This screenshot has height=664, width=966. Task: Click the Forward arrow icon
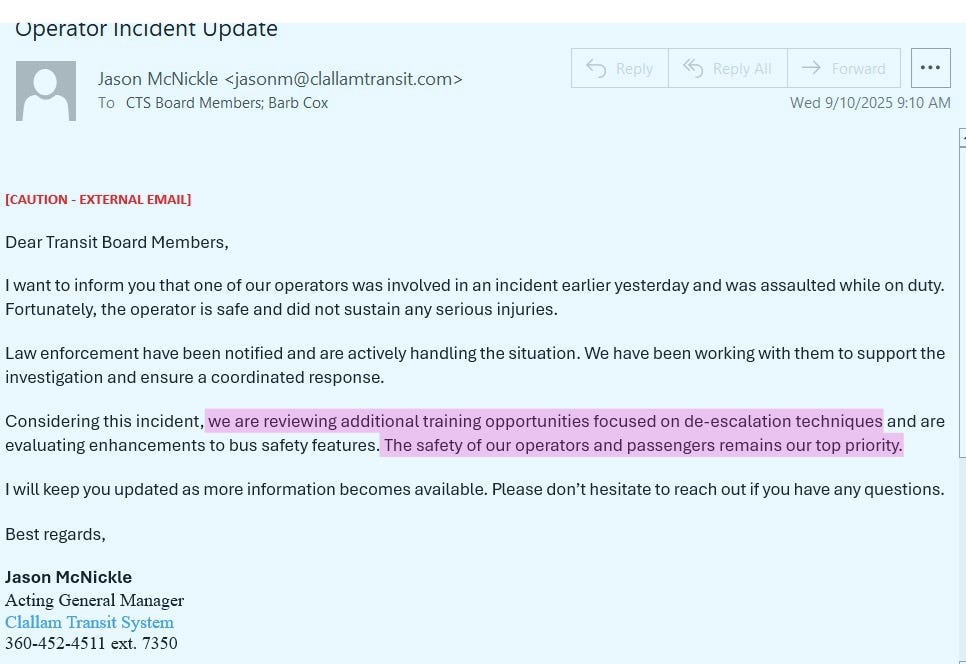[812, 68]
